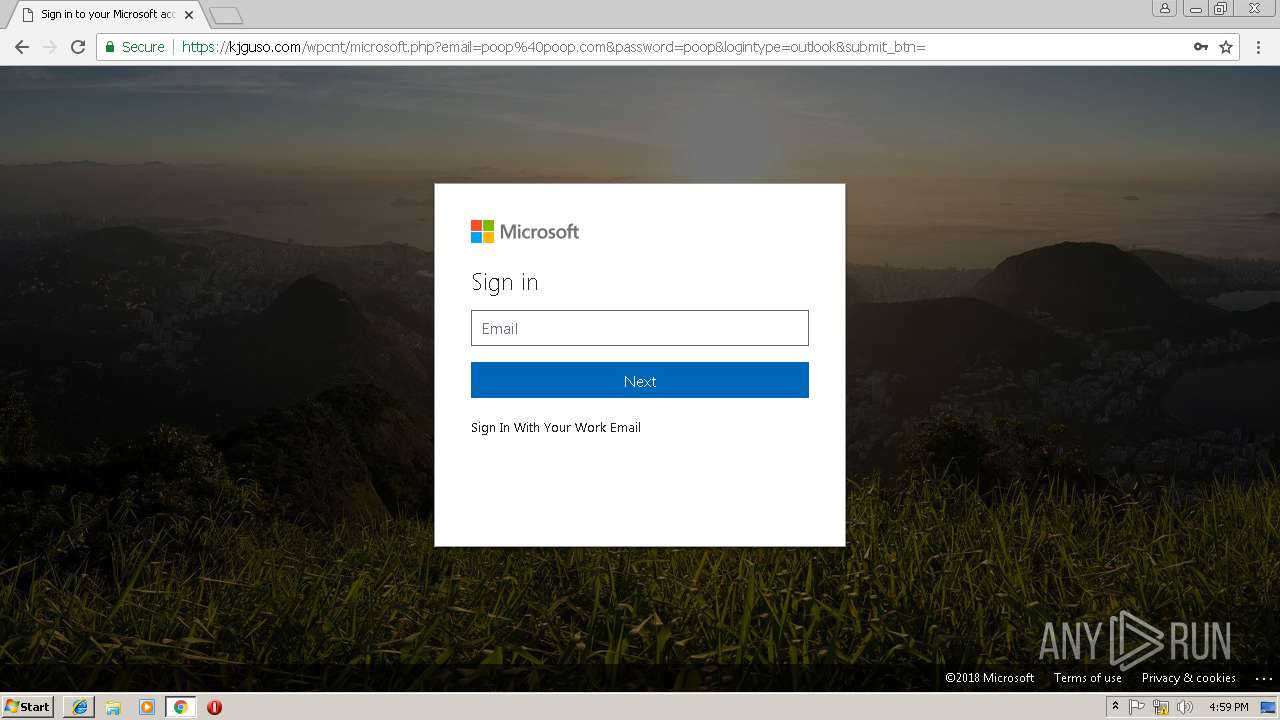Click the red Opera taskbar icon
Image resolution: width=1280 pixels, height=720 pixels.
pos(214,707)
